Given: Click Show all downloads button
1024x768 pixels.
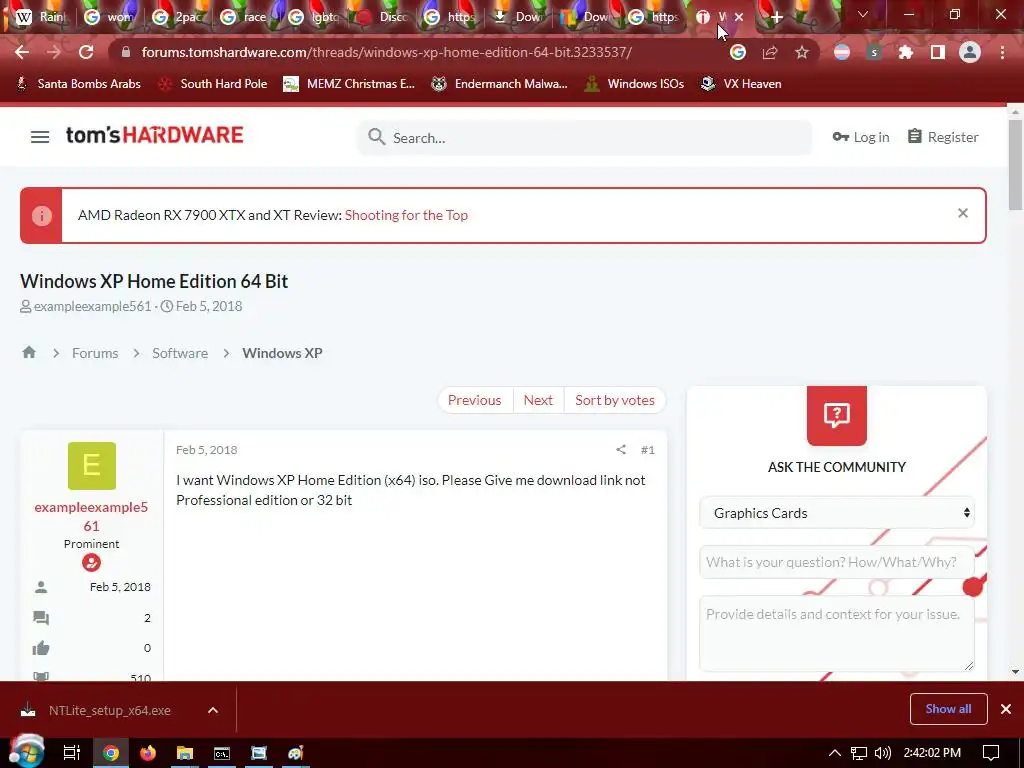Looking at the screenshot, I should coord(948,709).
